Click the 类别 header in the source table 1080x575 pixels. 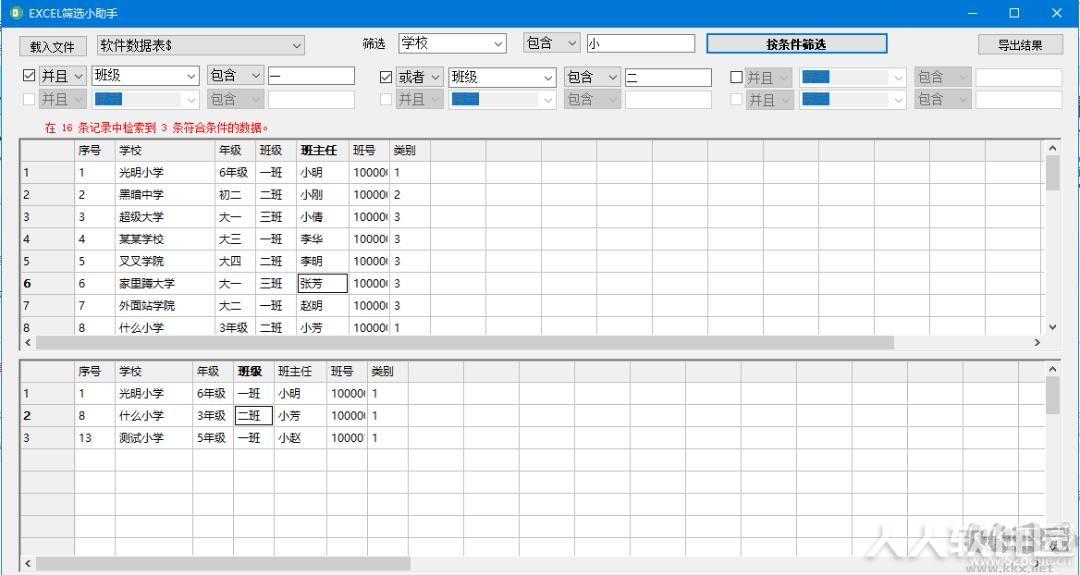coord(411,150)
